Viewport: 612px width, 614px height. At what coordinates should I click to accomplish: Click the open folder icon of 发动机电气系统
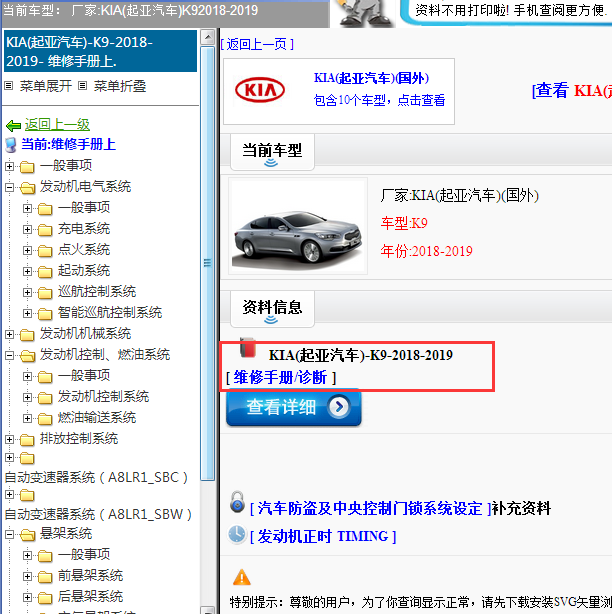pos(27,188)
